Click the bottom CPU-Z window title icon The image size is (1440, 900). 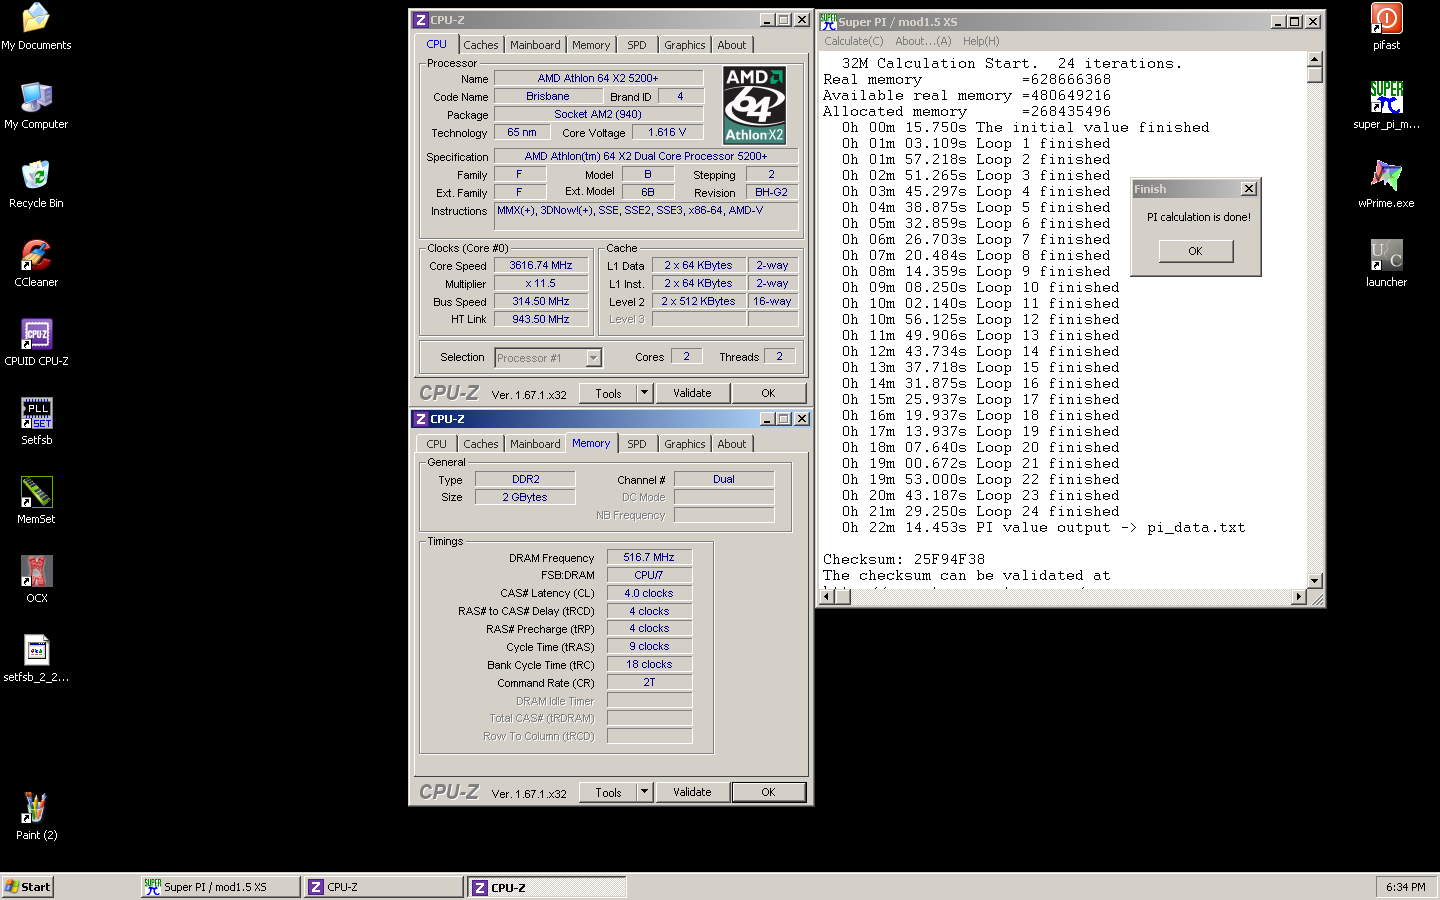(x=421, y=419)
